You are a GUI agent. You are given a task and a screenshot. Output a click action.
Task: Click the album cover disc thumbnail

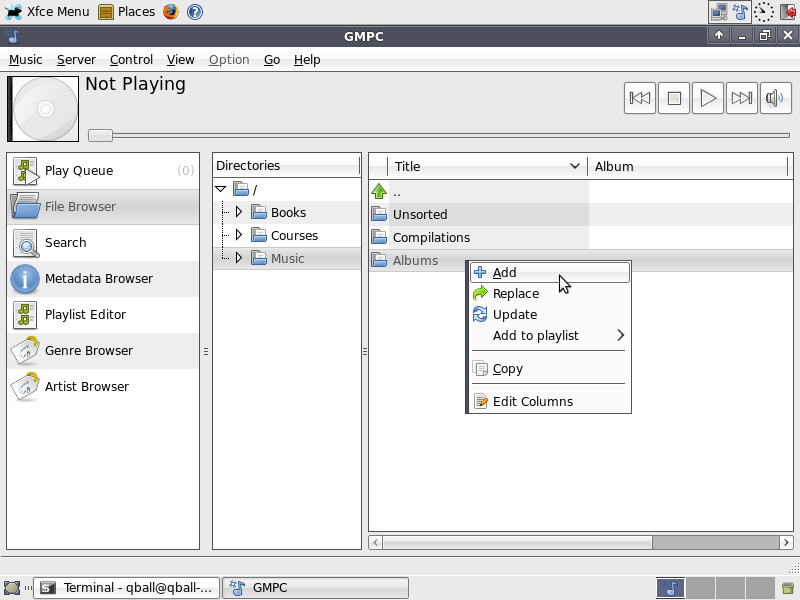pyautogui.click(x=43, y=109)
